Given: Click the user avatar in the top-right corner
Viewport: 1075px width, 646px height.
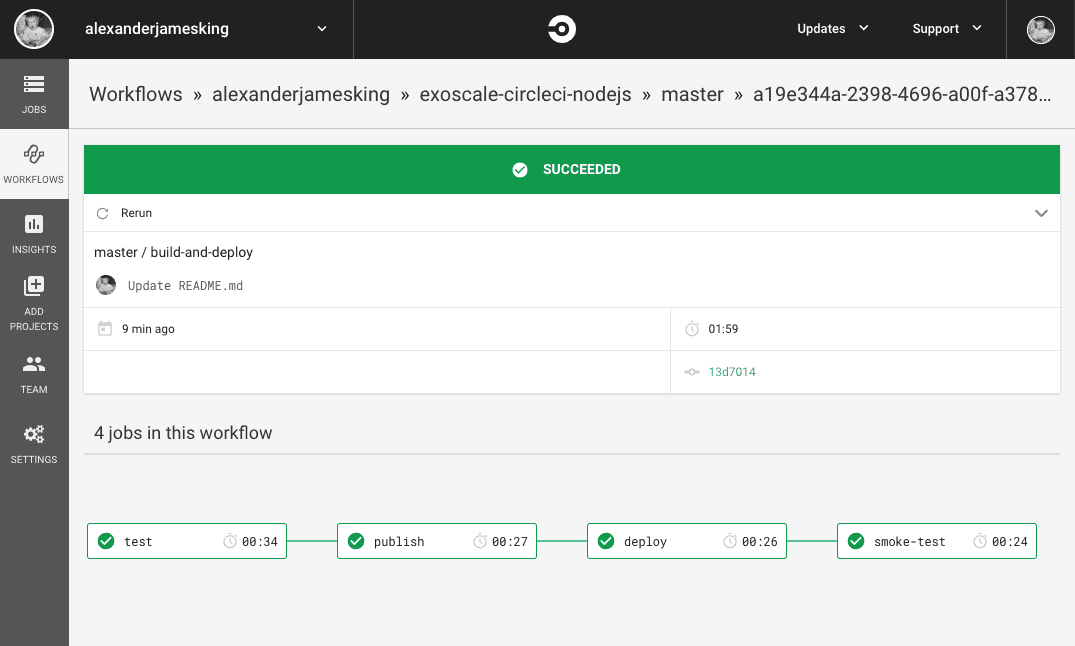Looking at the screenshot, I should click(x=1040, y=29).
